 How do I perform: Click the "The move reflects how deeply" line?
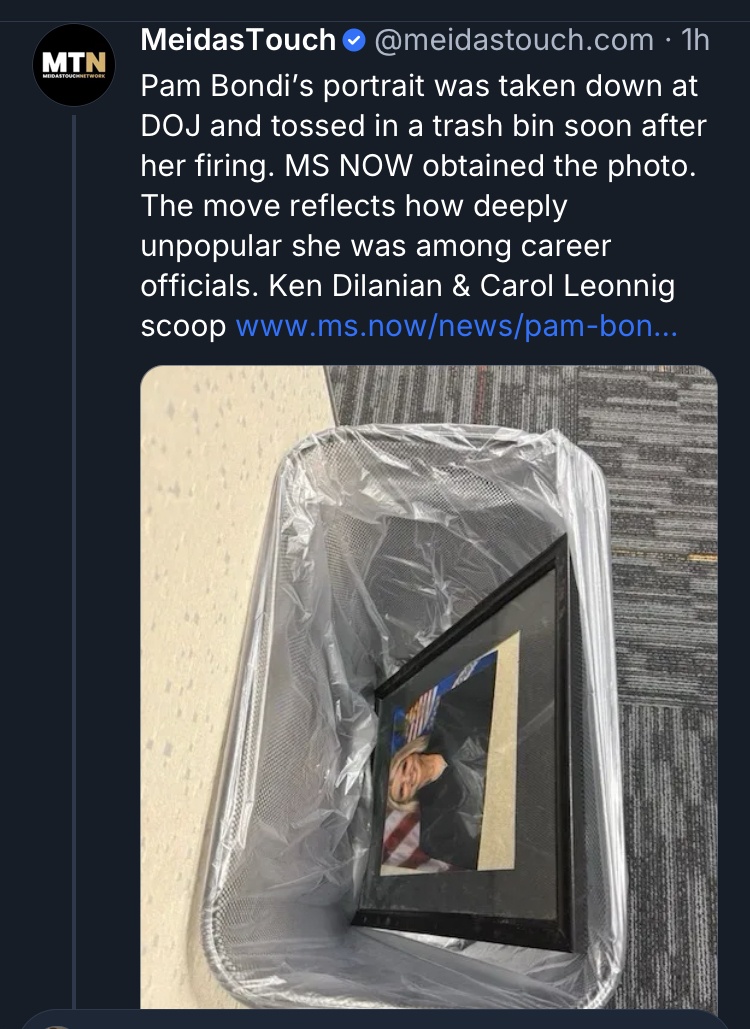[354, 206]
